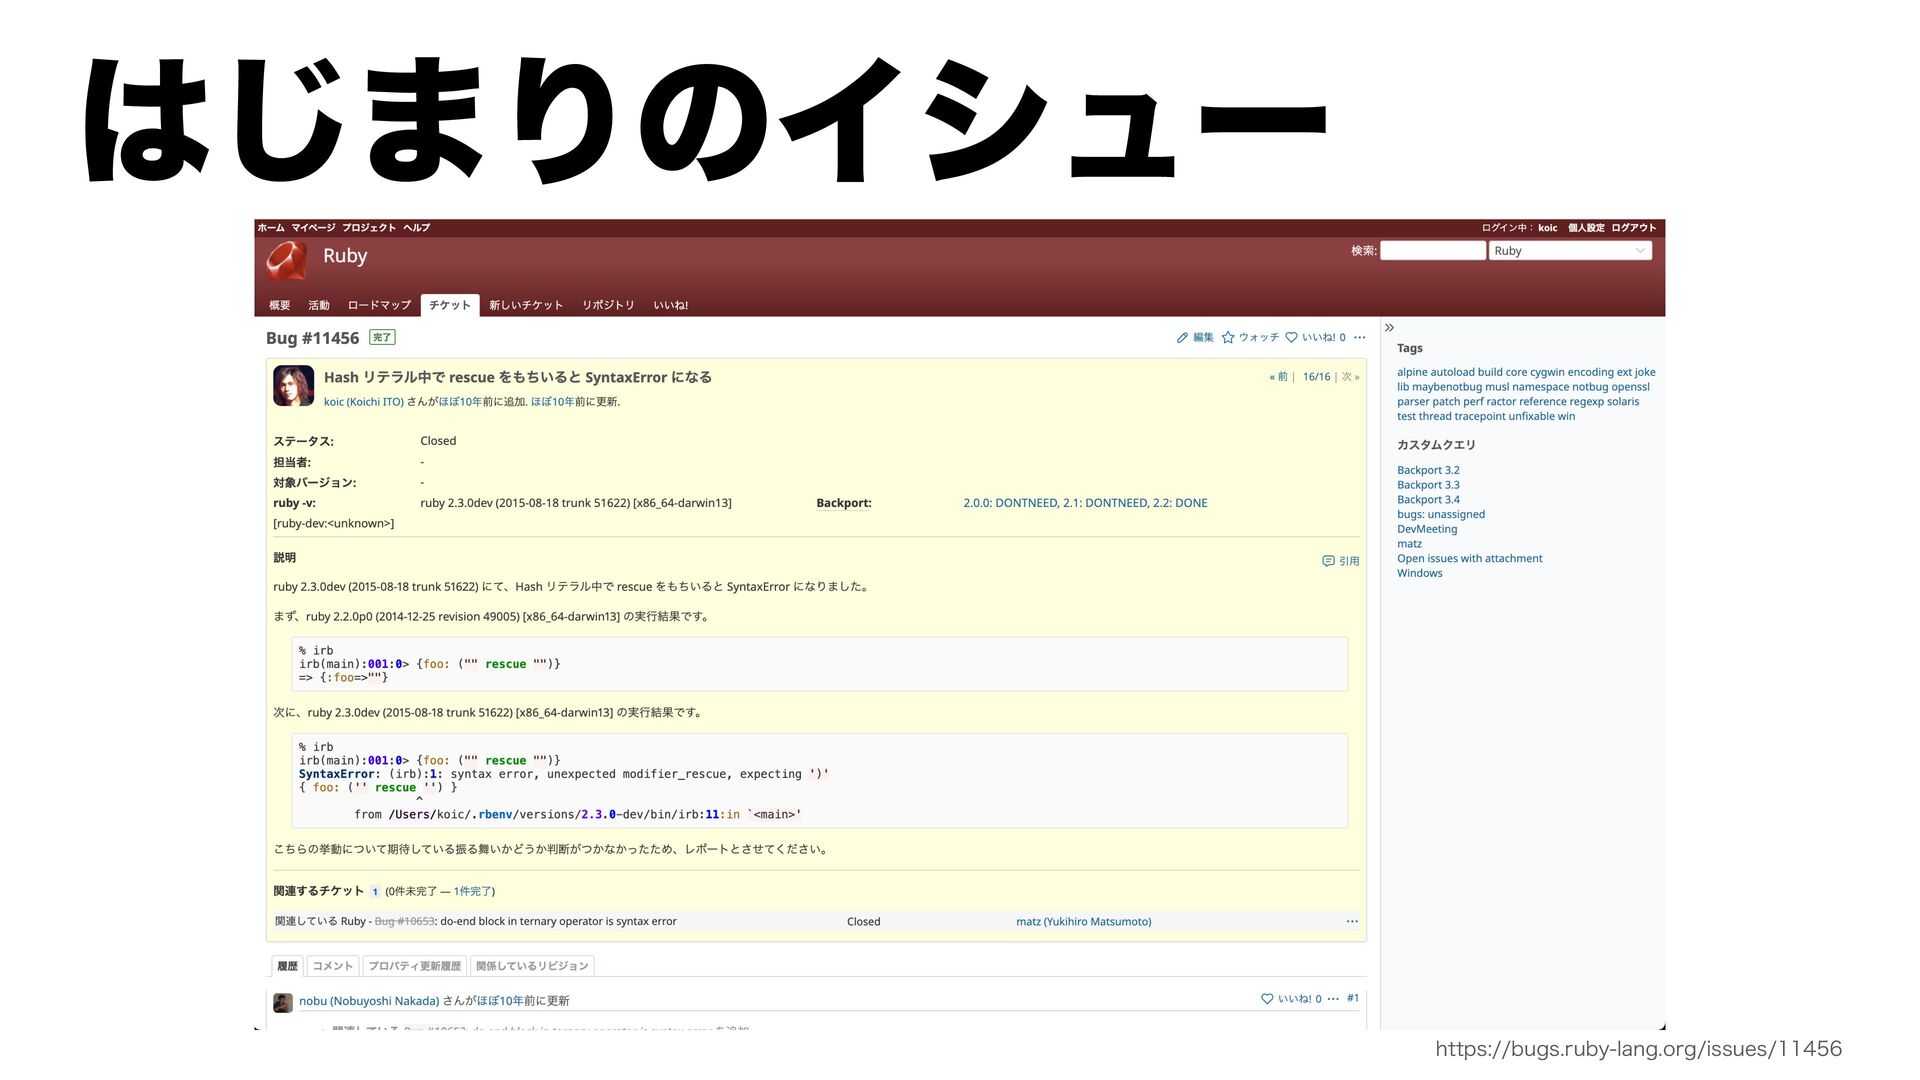This screenshot has width=1920, height=1080.
Task: Open custom query matz
Action: point(1409,544)
